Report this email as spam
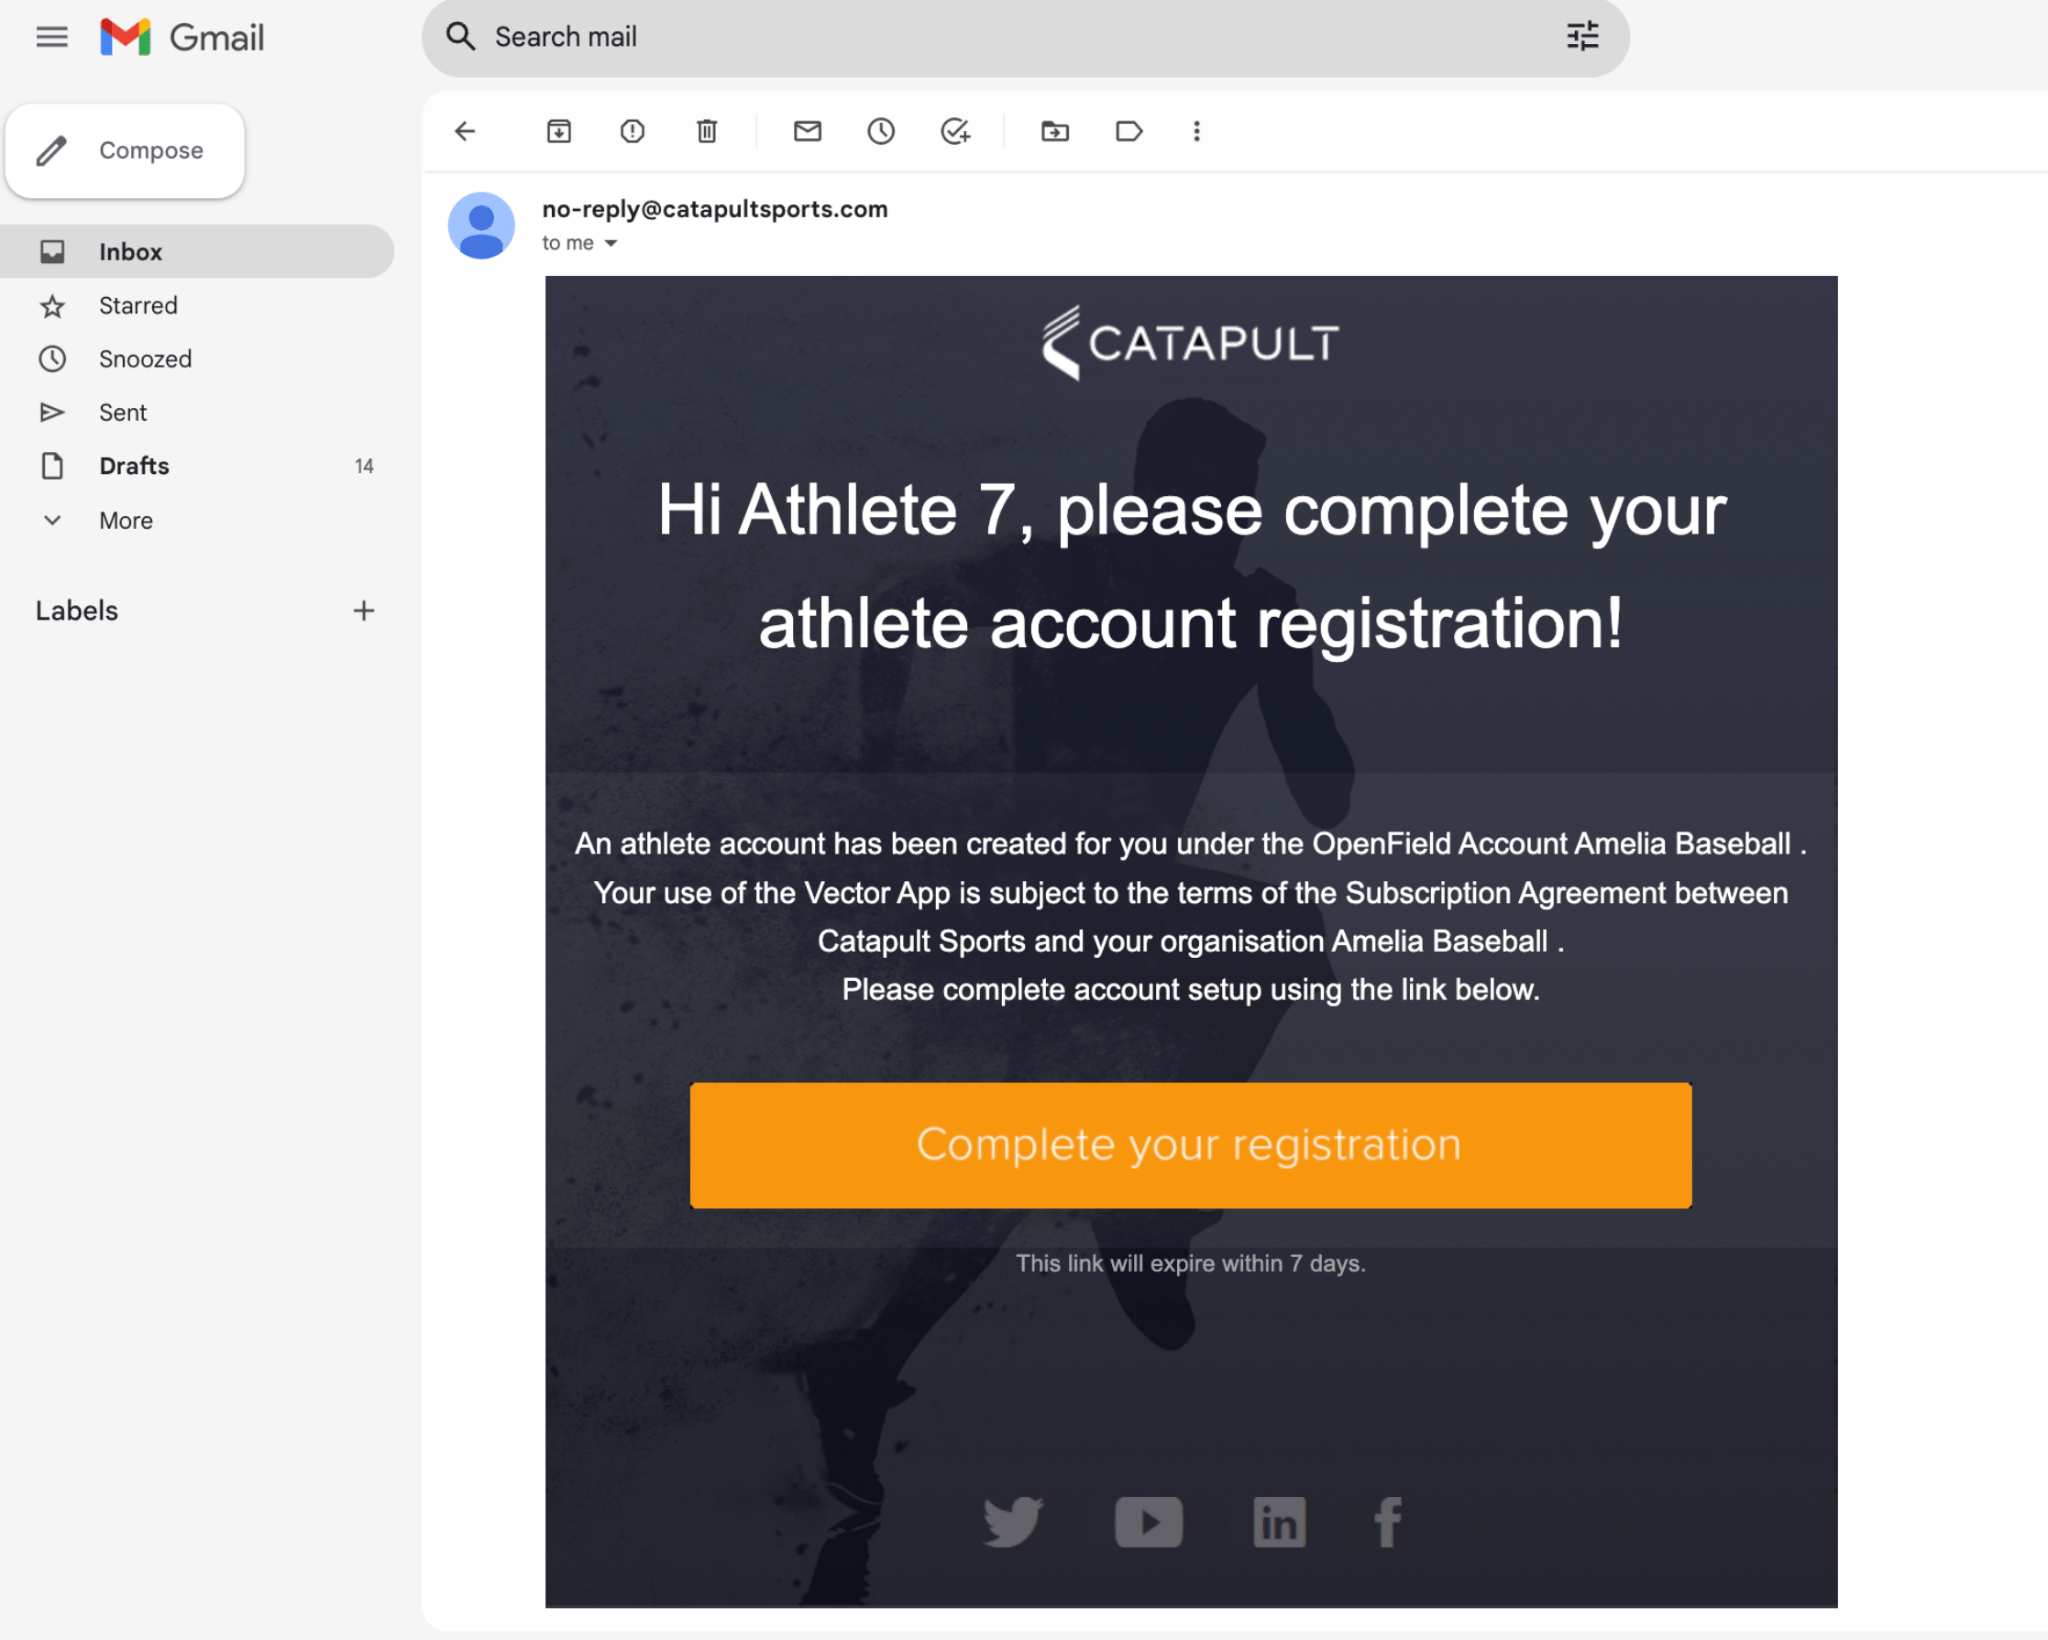Screen dimensions: 2048x1640 pyautogui.click(x=632, y=131)
